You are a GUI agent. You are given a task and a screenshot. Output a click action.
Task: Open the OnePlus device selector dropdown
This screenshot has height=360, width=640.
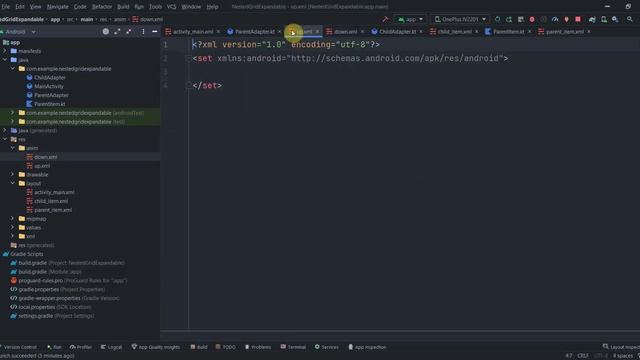pos(460,19)
